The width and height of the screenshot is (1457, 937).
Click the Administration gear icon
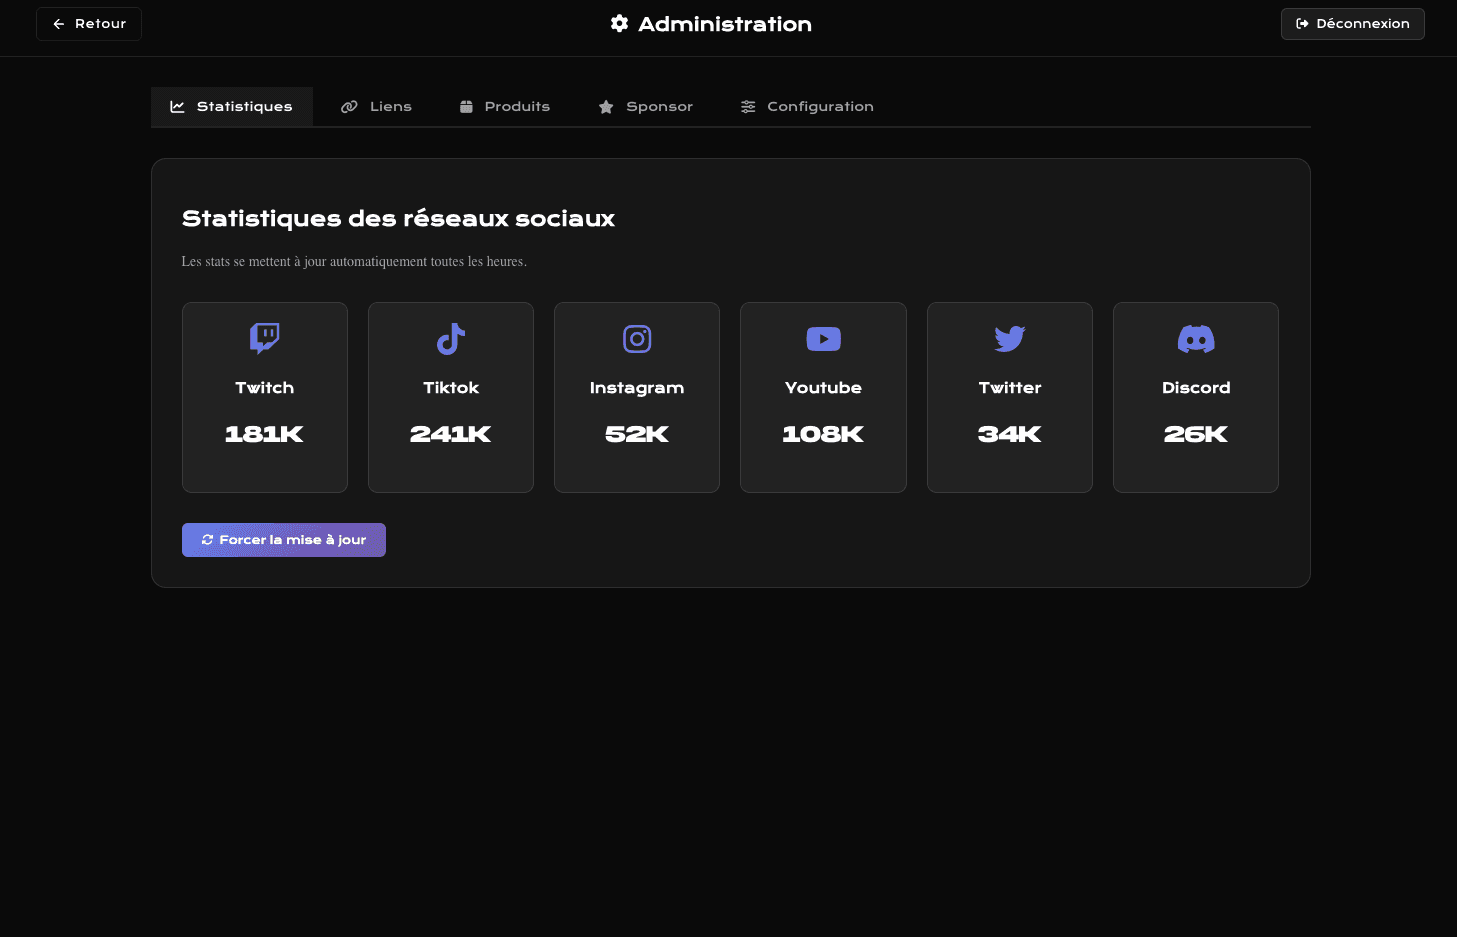point(620,23)
